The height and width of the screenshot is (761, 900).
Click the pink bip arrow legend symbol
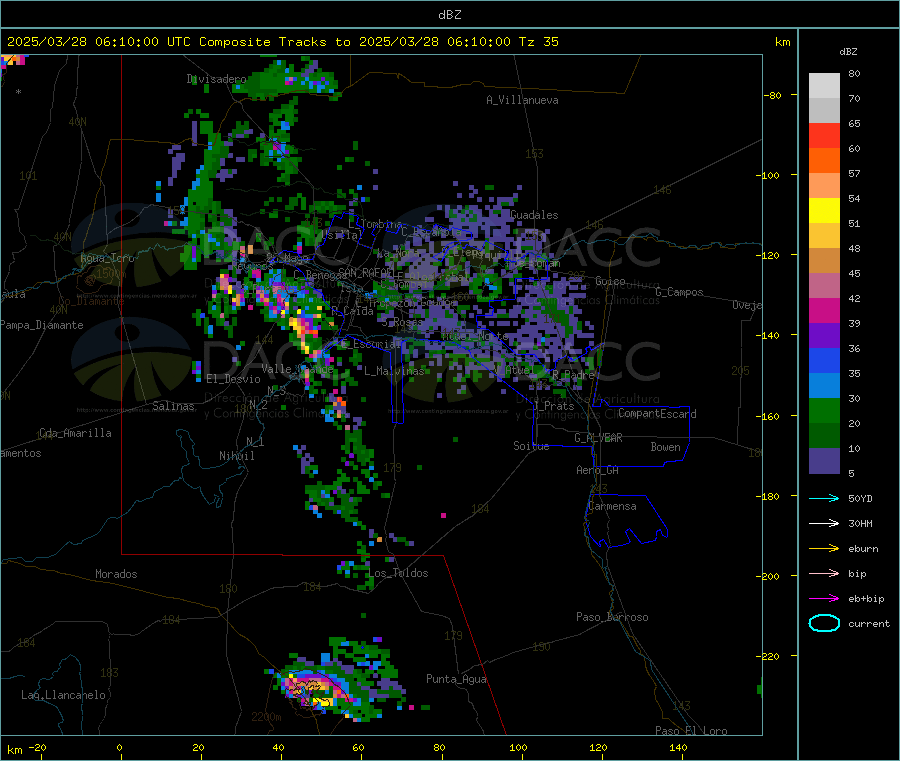pyautogui.click(x=824, y=573)
